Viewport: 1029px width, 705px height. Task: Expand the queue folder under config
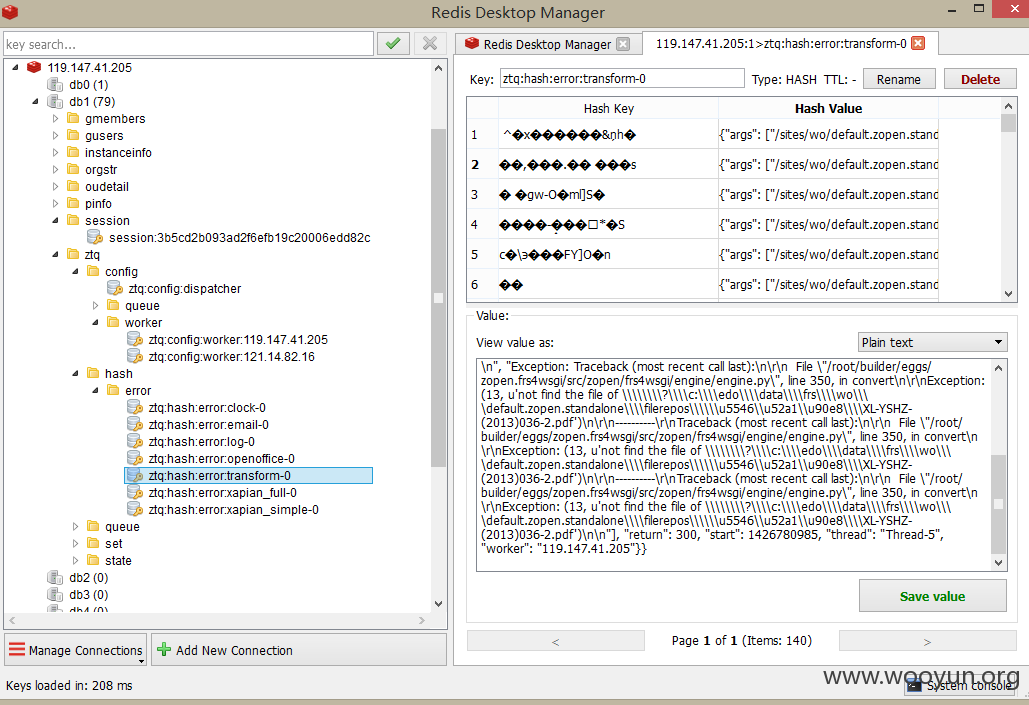(95, 305)
